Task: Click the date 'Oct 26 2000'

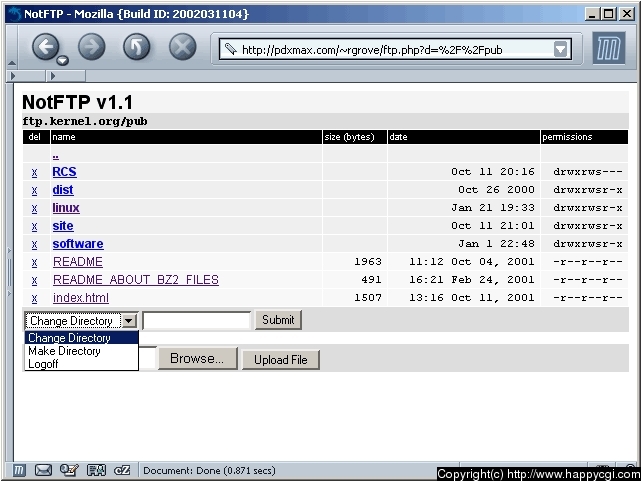Action: (496, 190)
